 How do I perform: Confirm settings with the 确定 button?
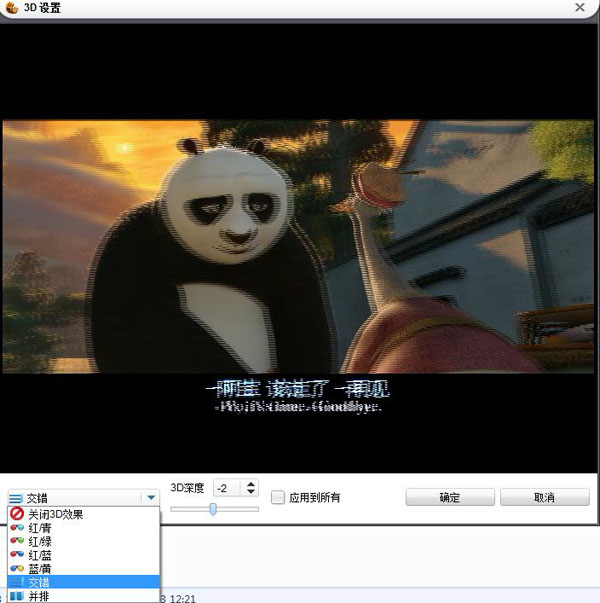pos(450,497)
